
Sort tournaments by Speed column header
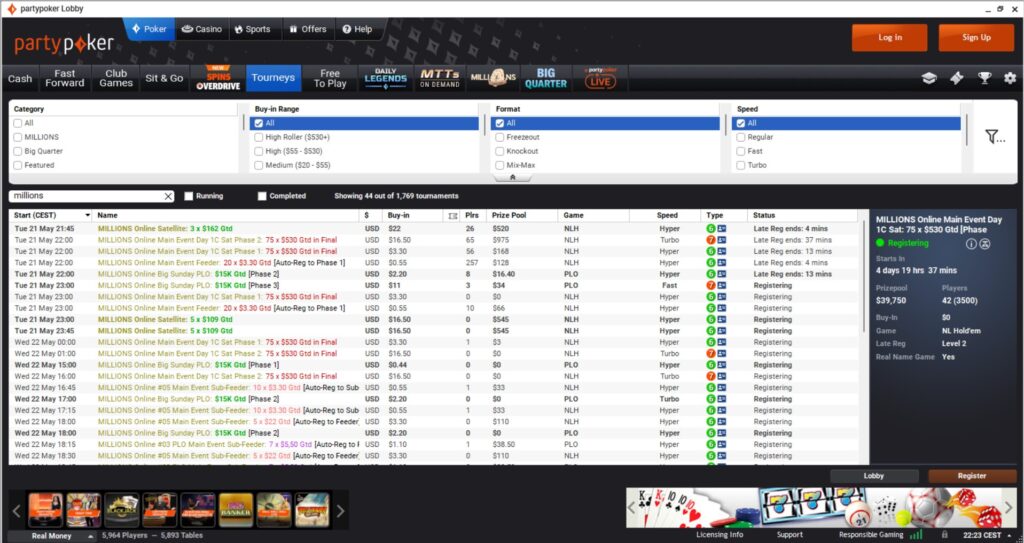pyautogui.click(x=667, y=216)
